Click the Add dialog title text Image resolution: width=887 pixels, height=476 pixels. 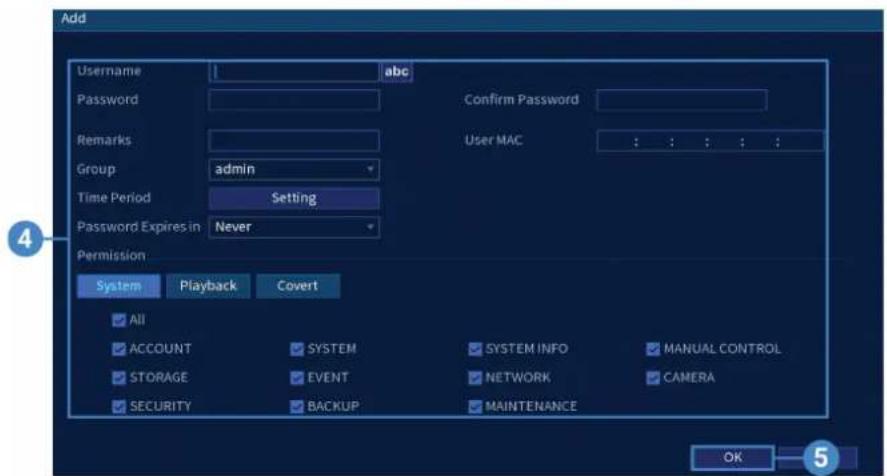pos(74,18)
